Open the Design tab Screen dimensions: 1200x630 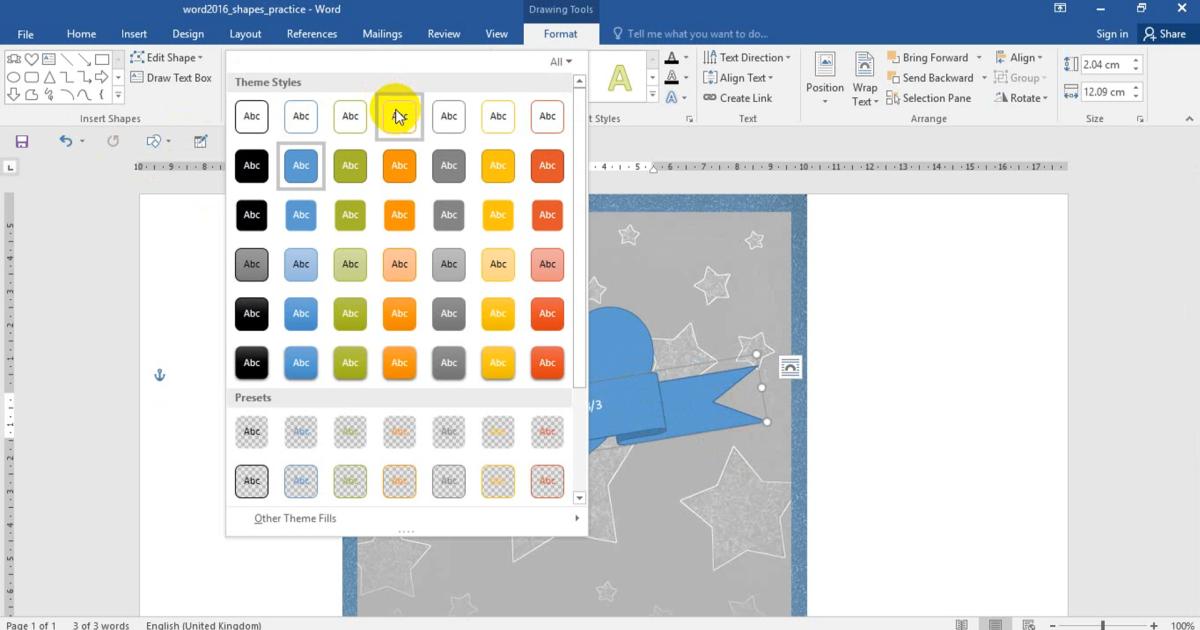tap(188, 34)
